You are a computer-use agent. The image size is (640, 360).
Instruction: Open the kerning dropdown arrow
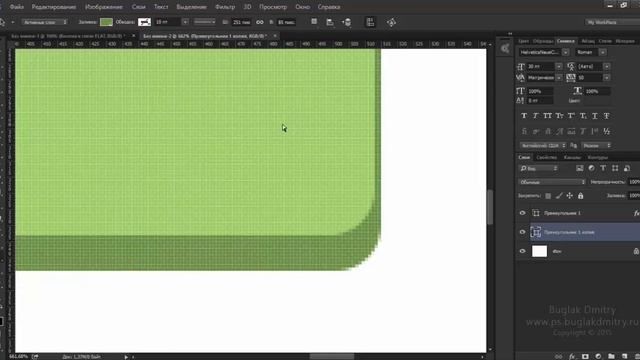[x=559, y=78]
